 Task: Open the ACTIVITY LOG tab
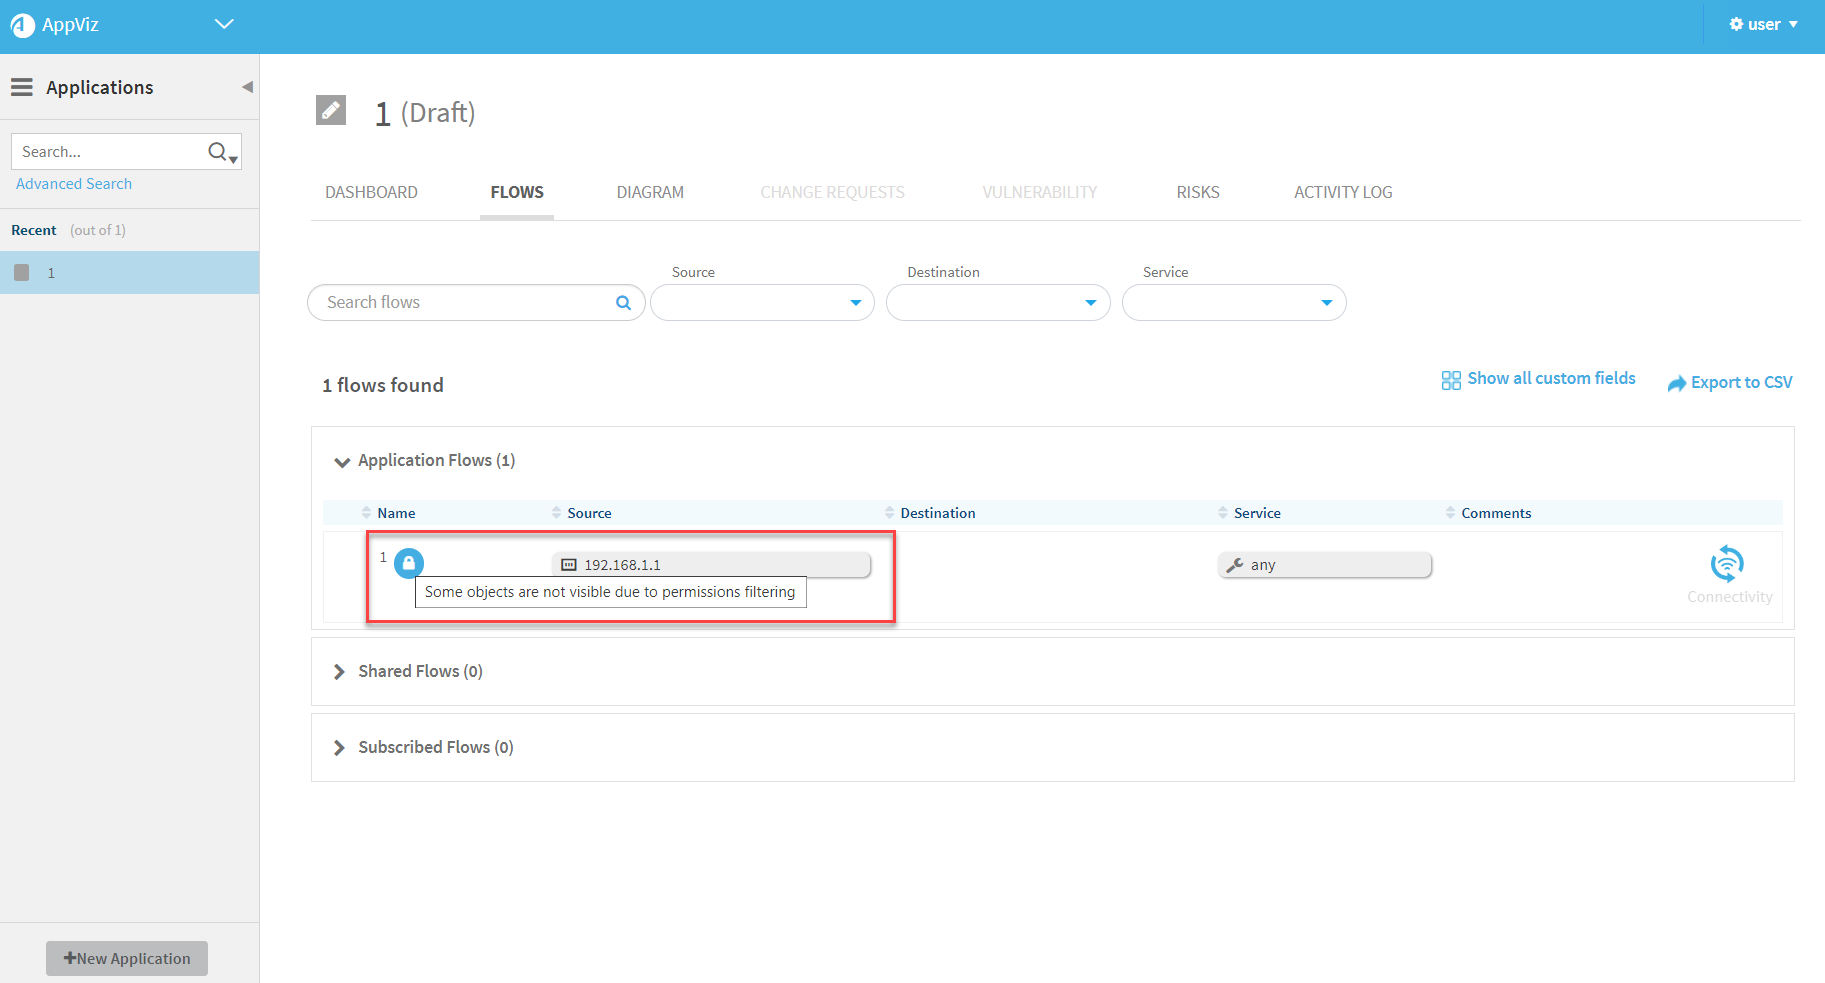1343,192
